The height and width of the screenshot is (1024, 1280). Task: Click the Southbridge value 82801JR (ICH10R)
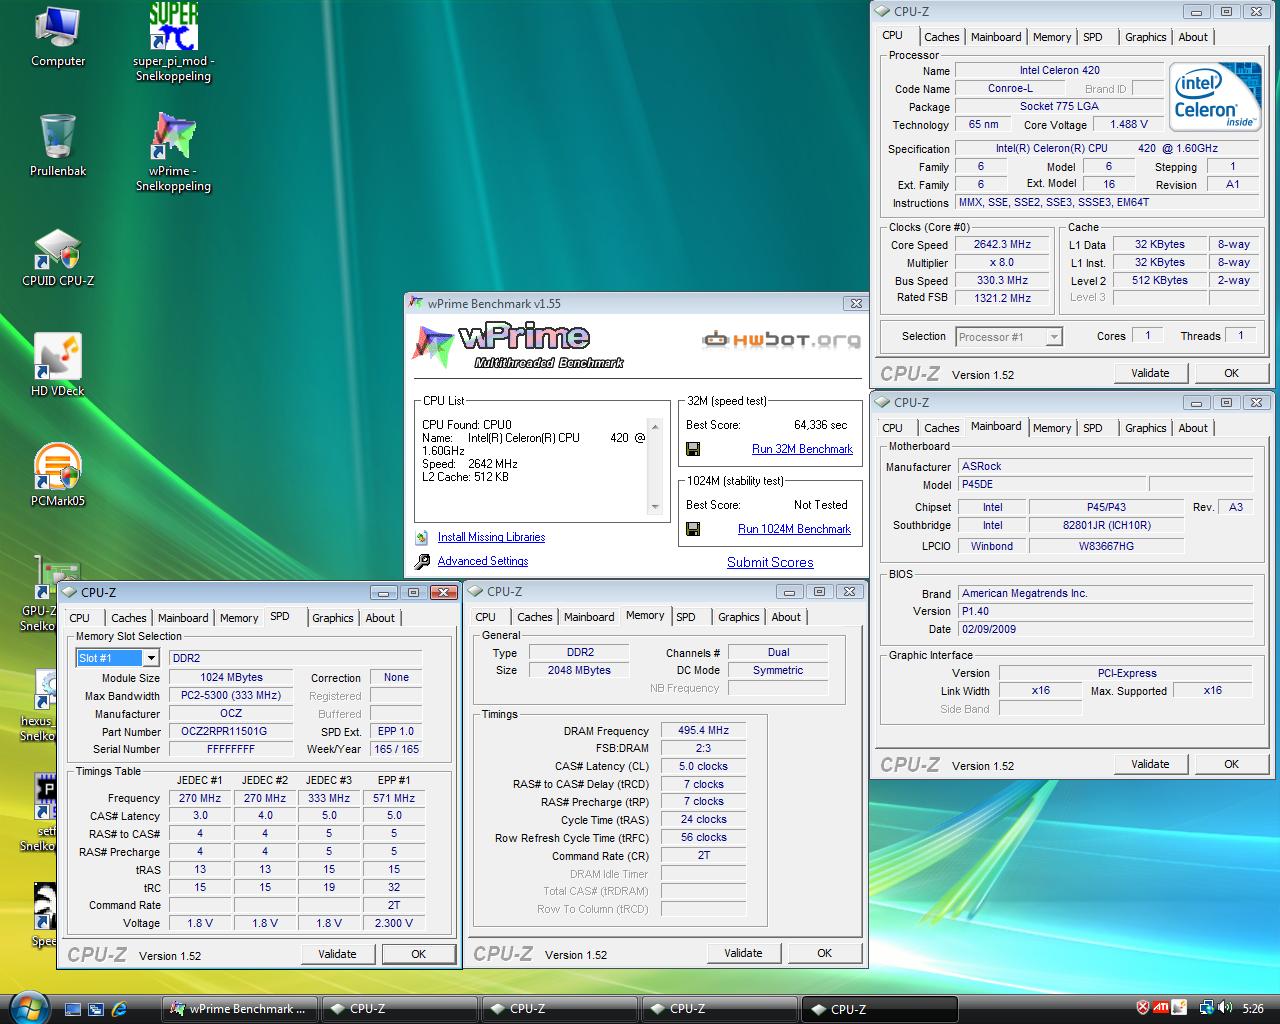tap(1106, 525)
